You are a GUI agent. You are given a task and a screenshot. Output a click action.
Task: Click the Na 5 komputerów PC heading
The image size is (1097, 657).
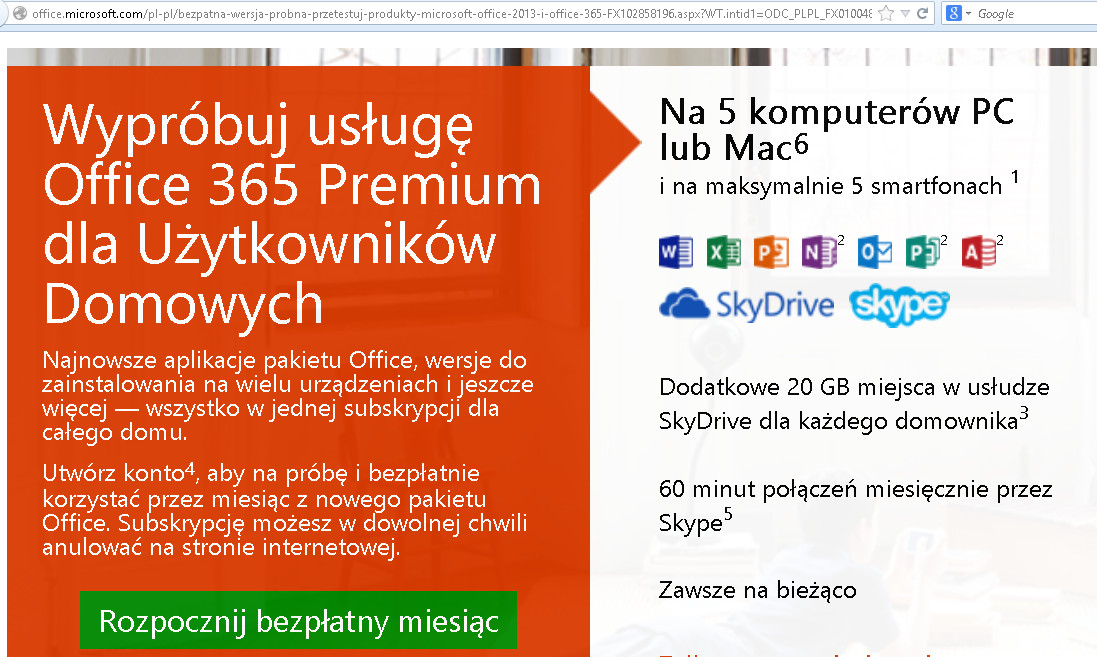(x=837, y=113)
